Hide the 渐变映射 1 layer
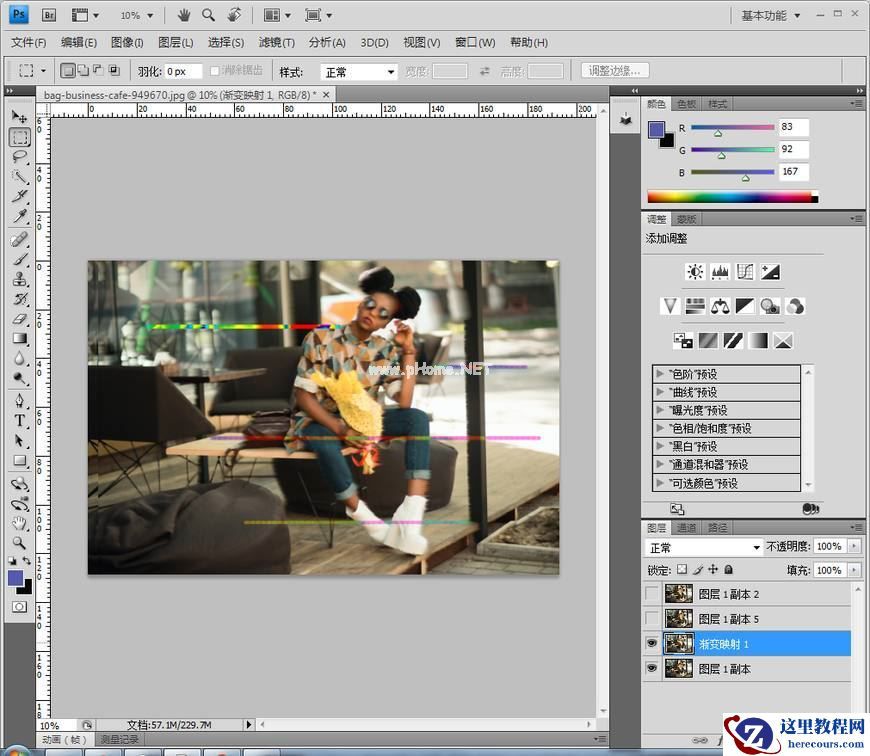The image size is (870, 756). pyautogui.click(x=652, y=644)
